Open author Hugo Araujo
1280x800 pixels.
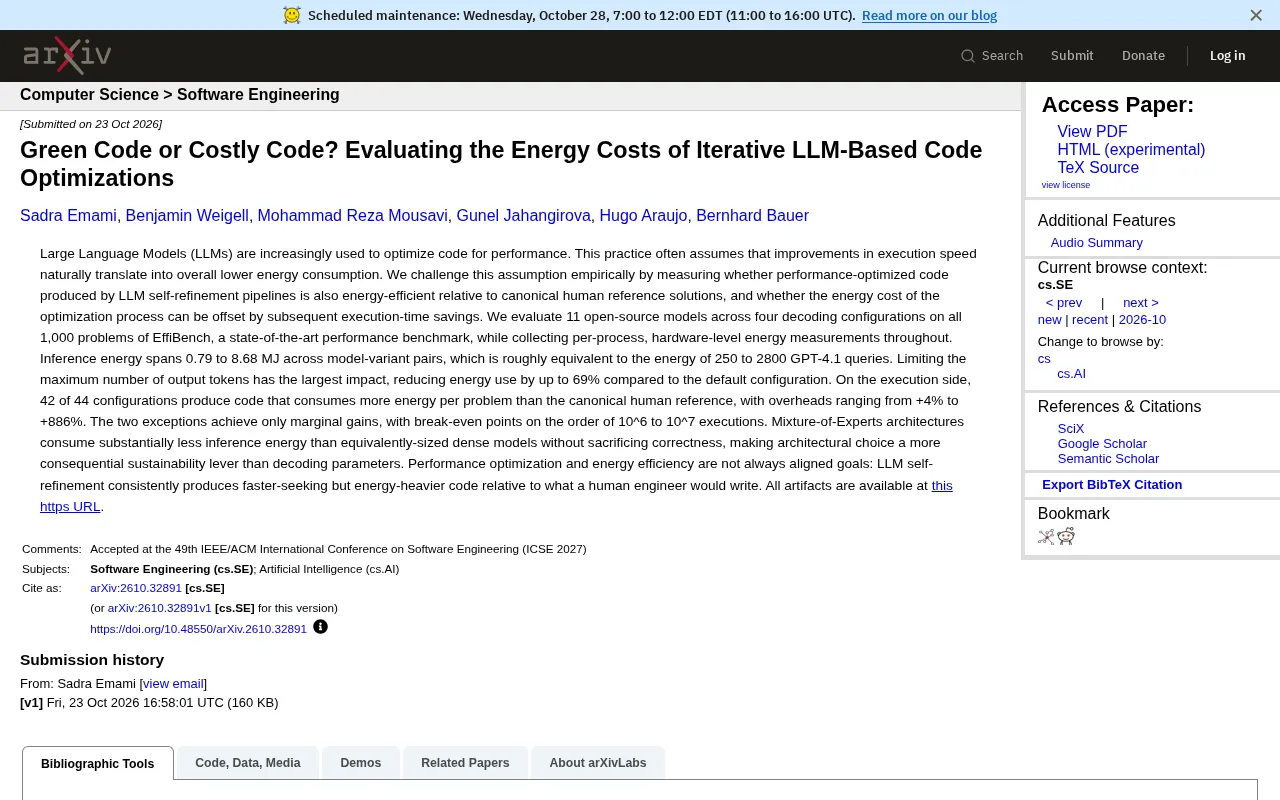[x=643, y=216]
